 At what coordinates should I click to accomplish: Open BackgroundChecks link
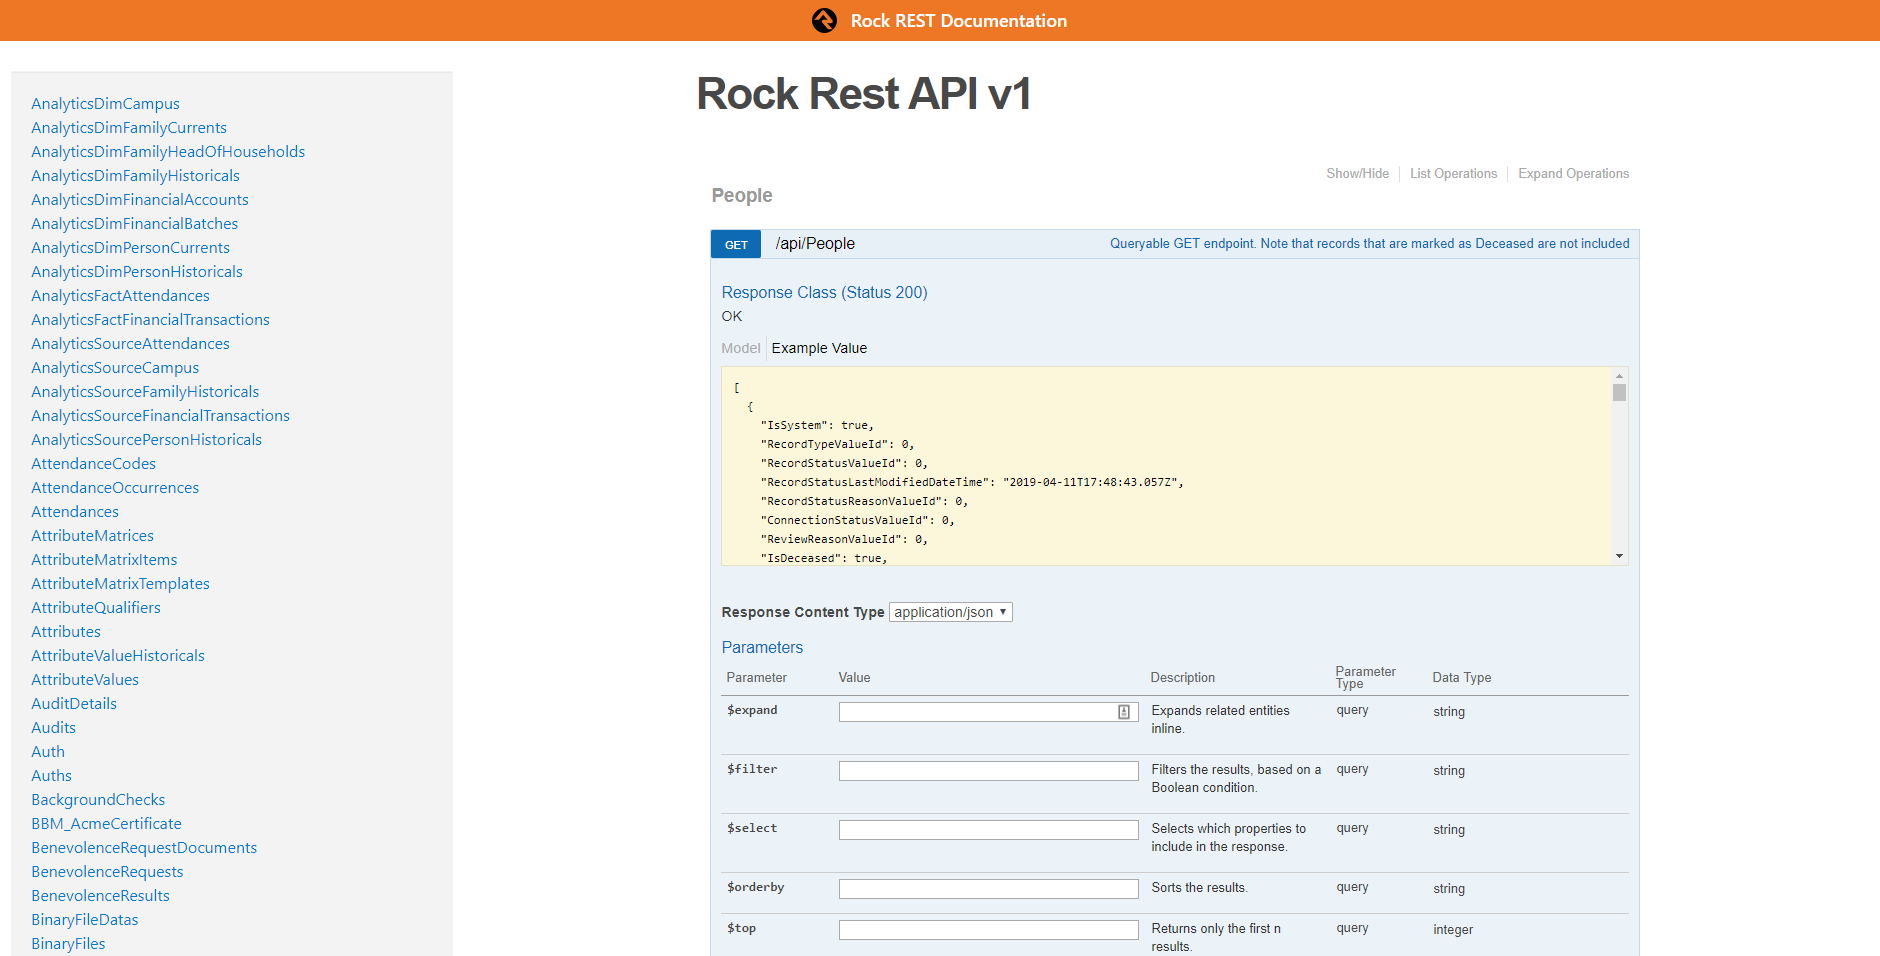click(98, 799)
